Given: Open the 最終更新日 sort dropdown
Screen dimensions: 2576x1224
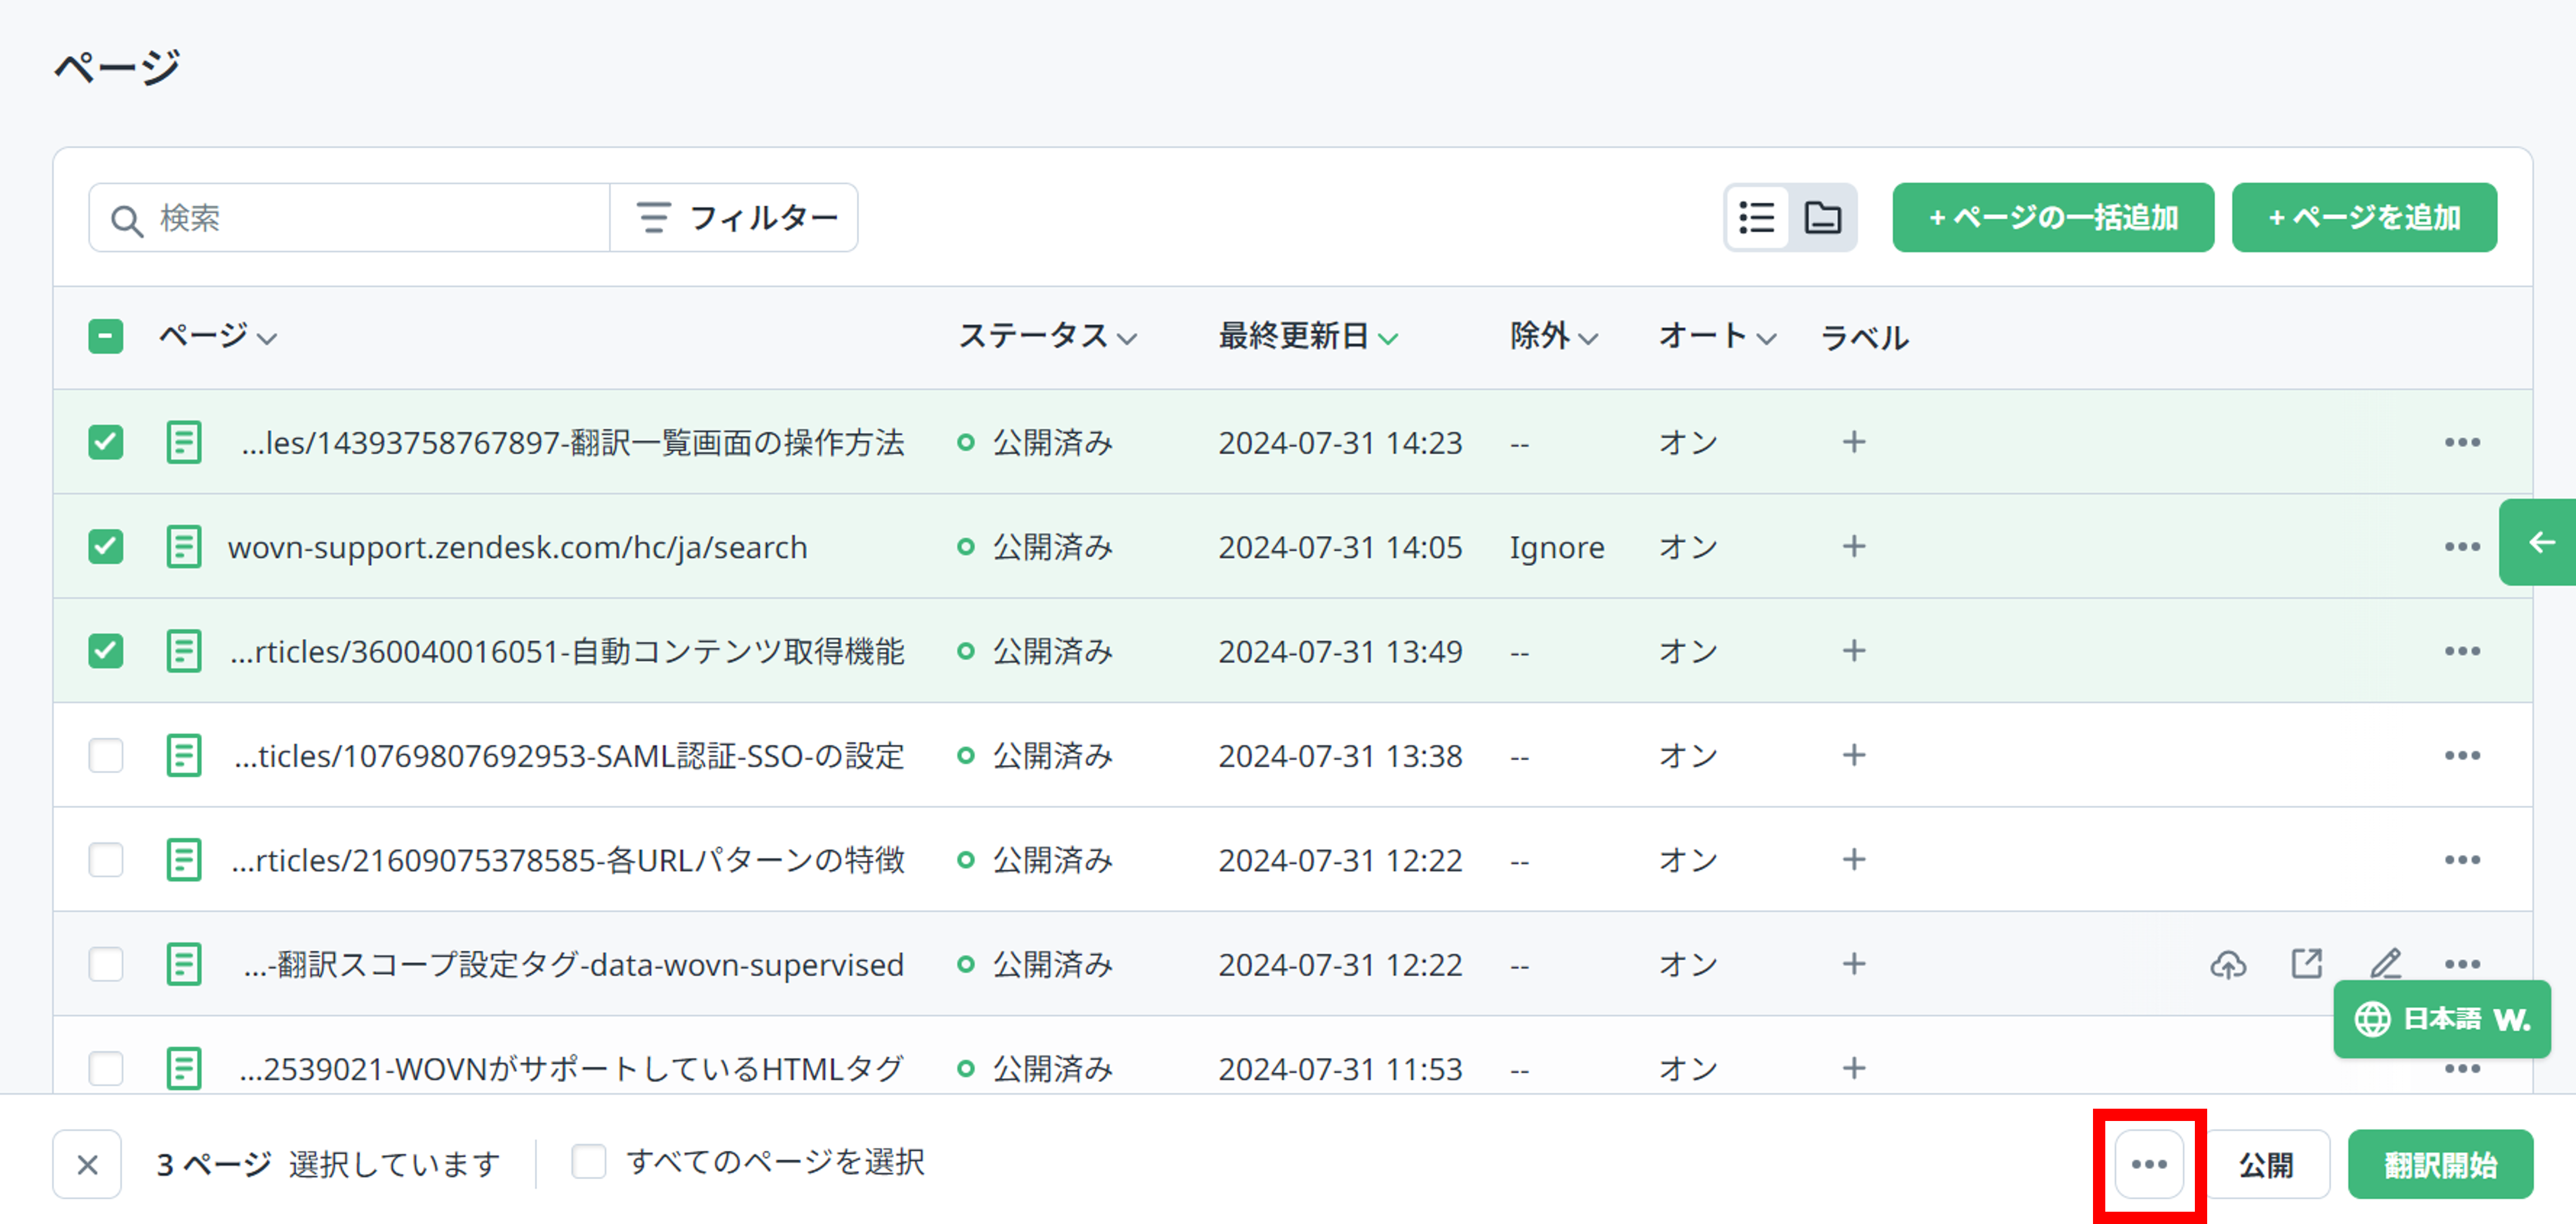Looking at the screenshot, I should point(1388,338).
